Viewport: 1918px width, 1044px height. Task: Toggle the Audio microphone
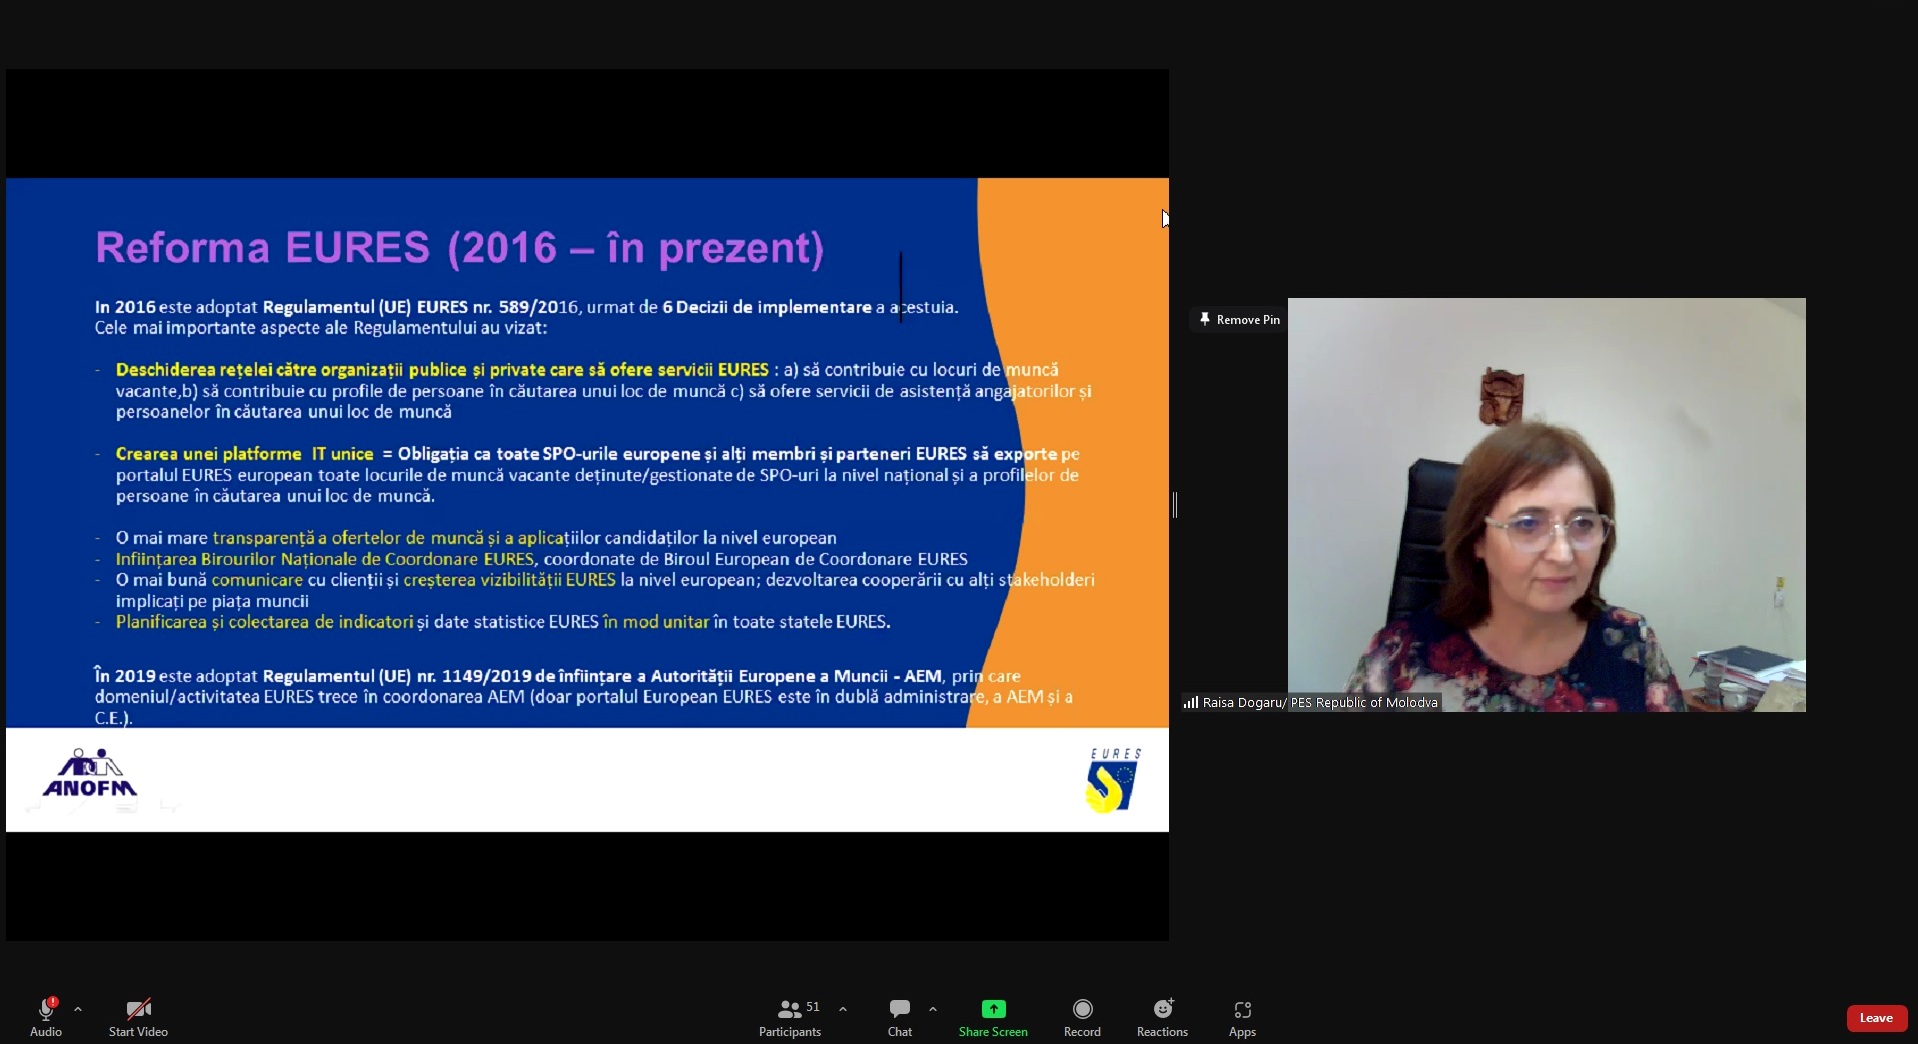click(46, 1017)
